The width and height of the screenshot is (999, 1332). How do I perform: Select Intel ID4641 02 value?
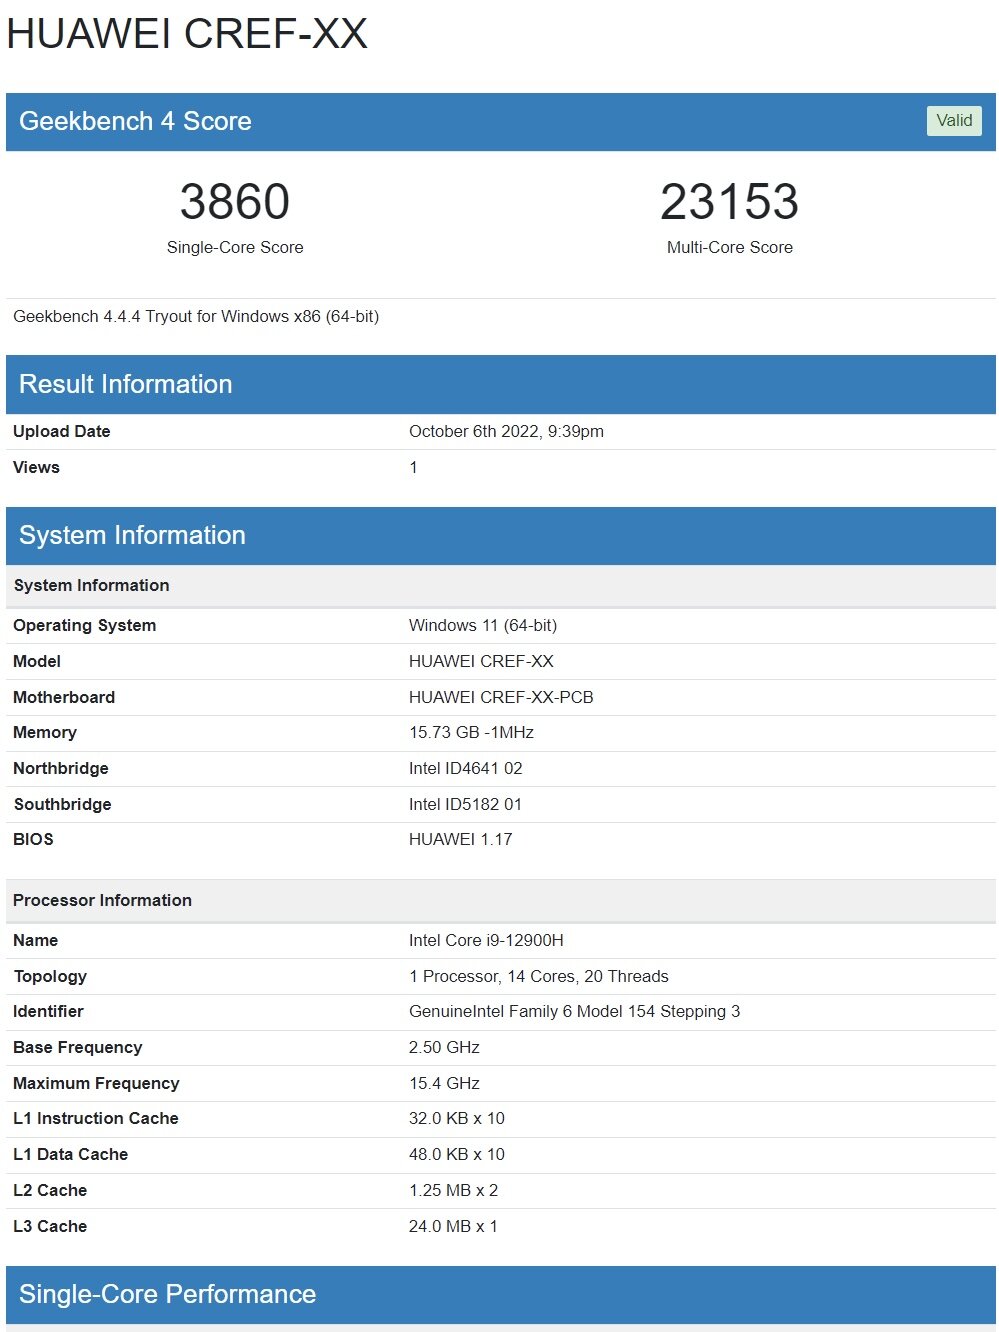(x=466, y=768)
